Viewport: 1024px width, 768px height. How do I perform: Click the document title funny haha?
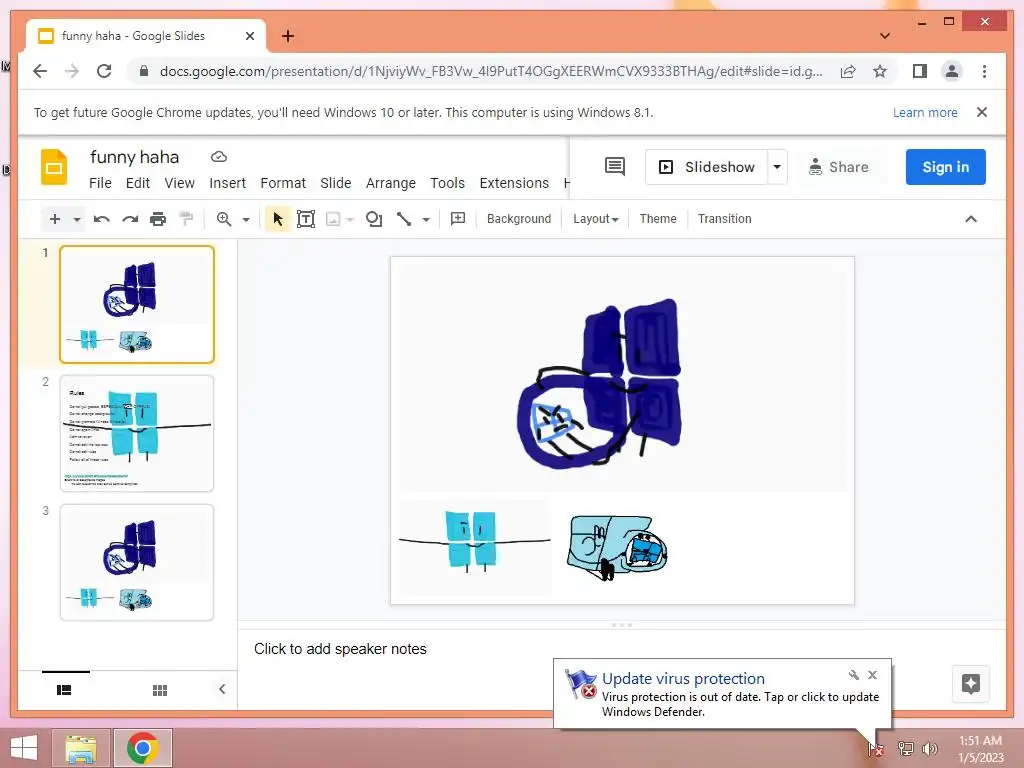(x=135, y=157)
